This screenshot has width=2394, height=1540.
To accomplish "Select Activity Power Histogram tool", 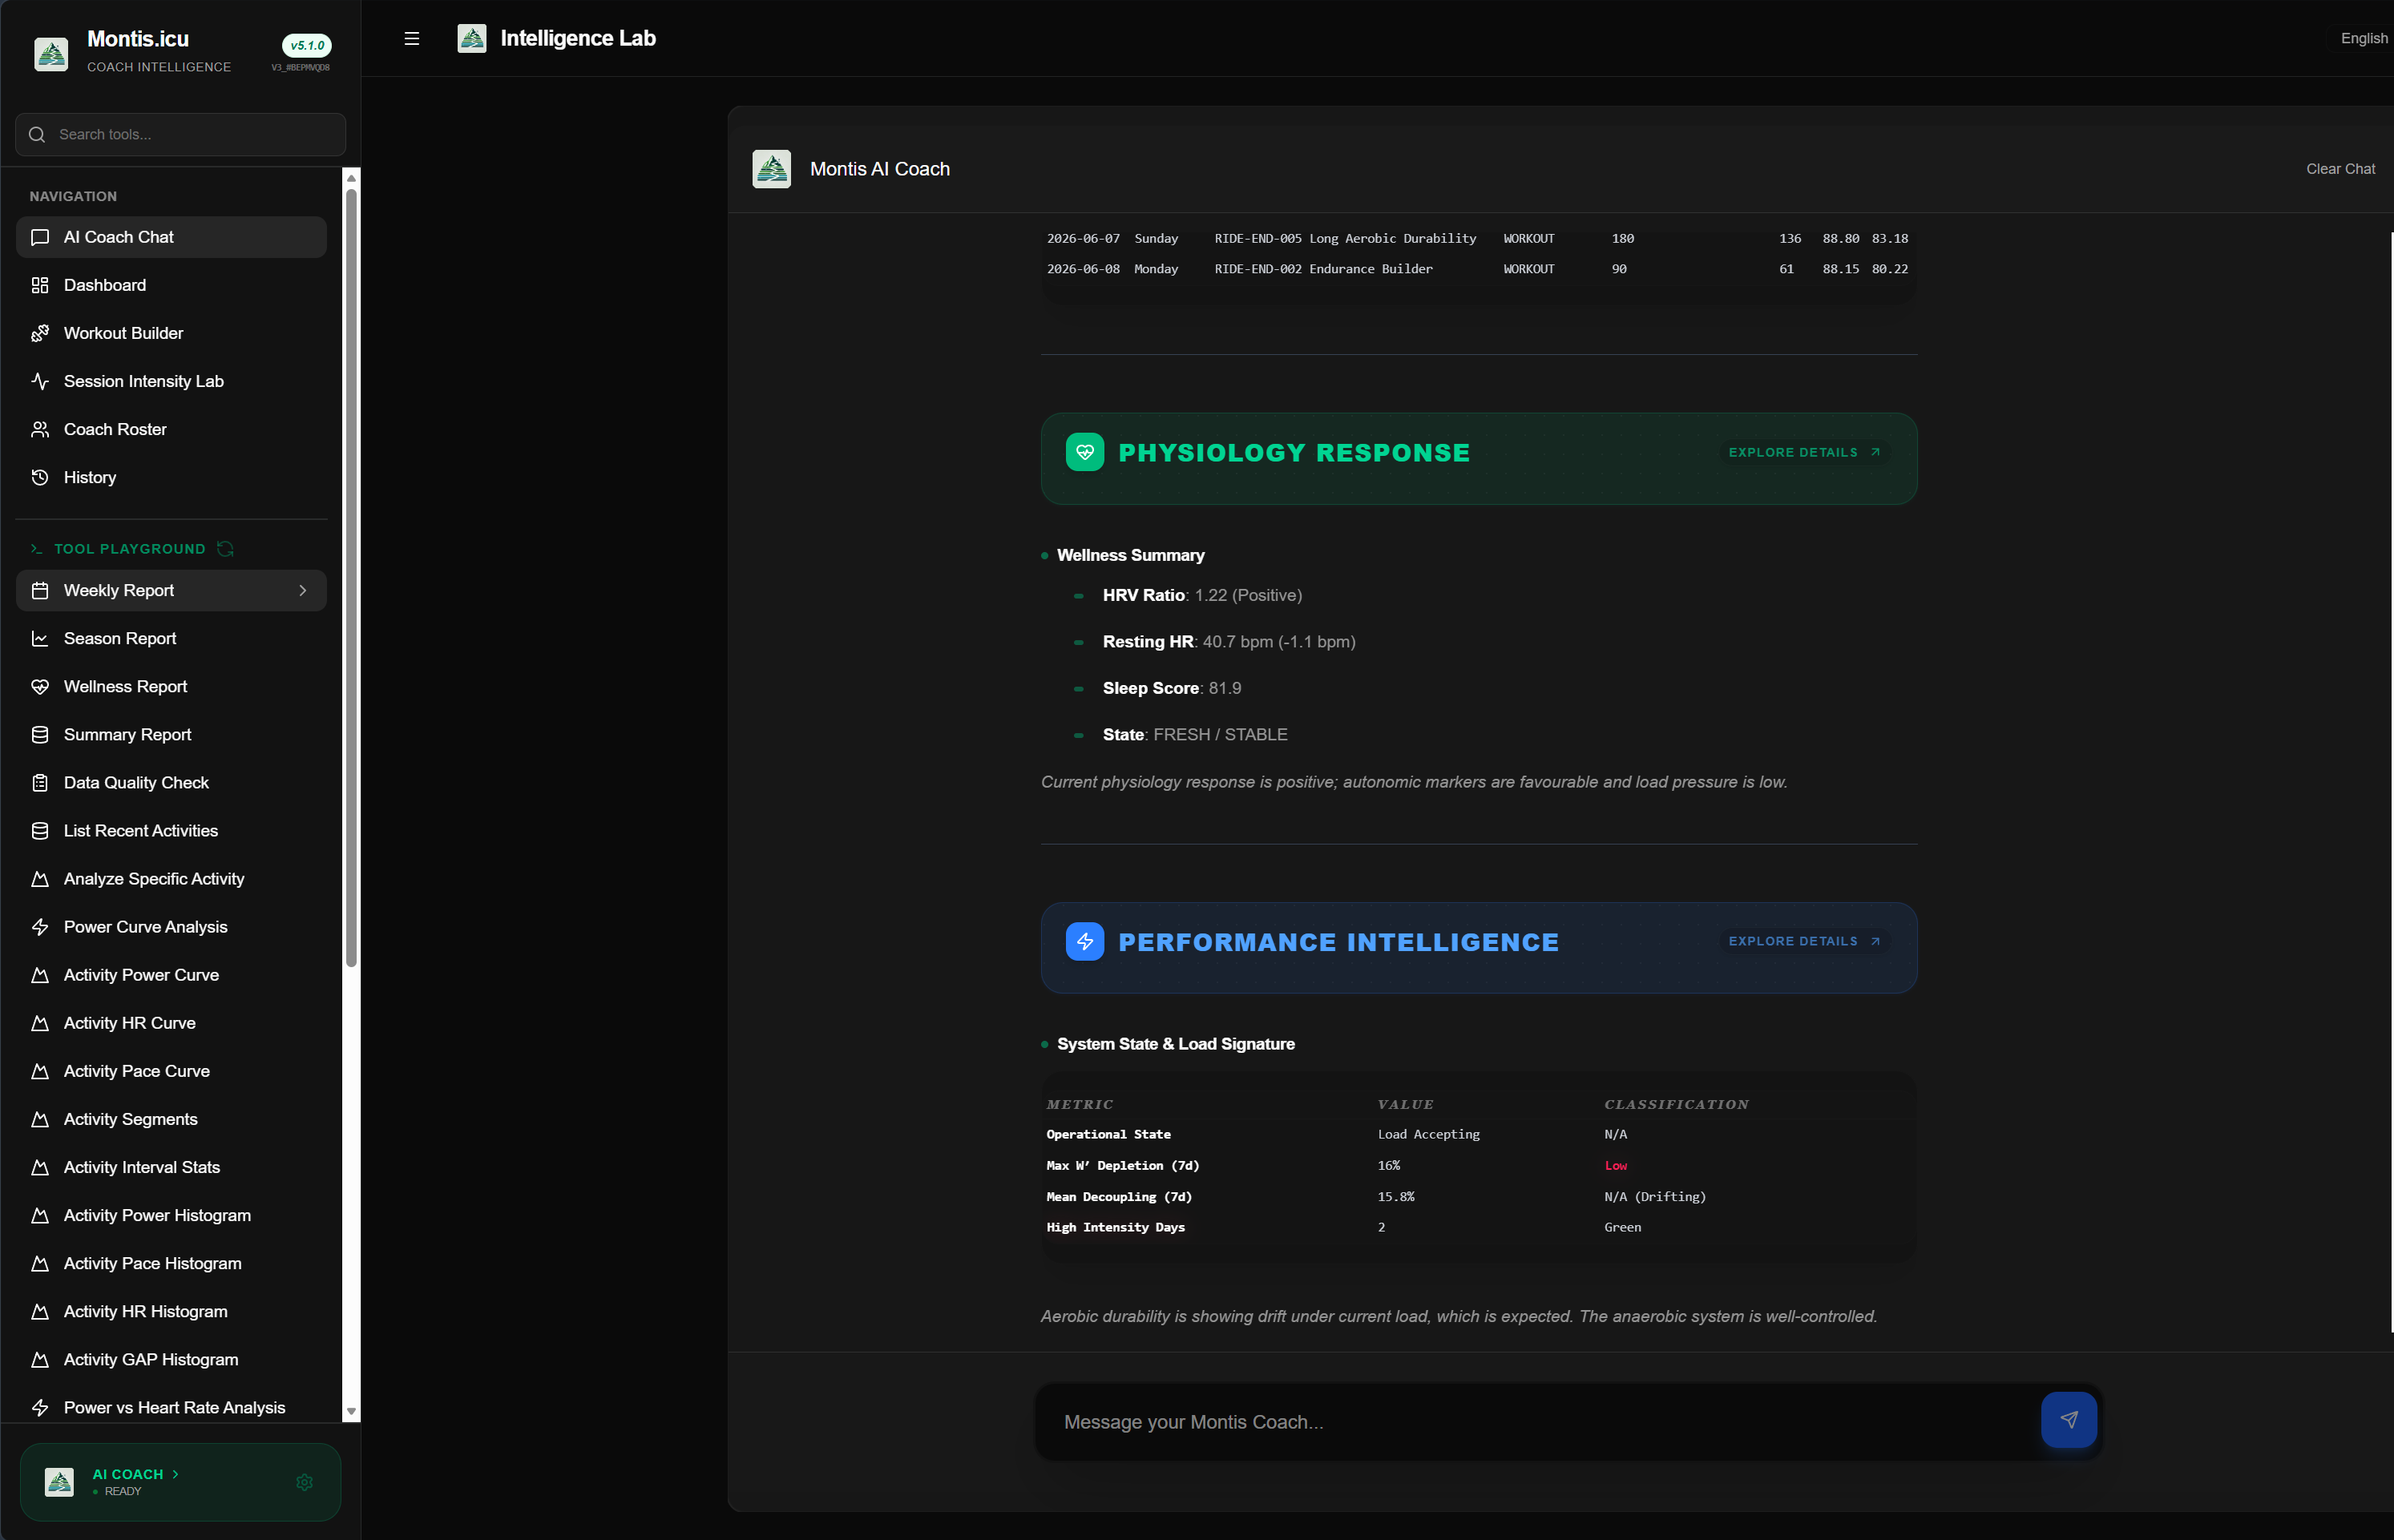I will pos(171,1215).
